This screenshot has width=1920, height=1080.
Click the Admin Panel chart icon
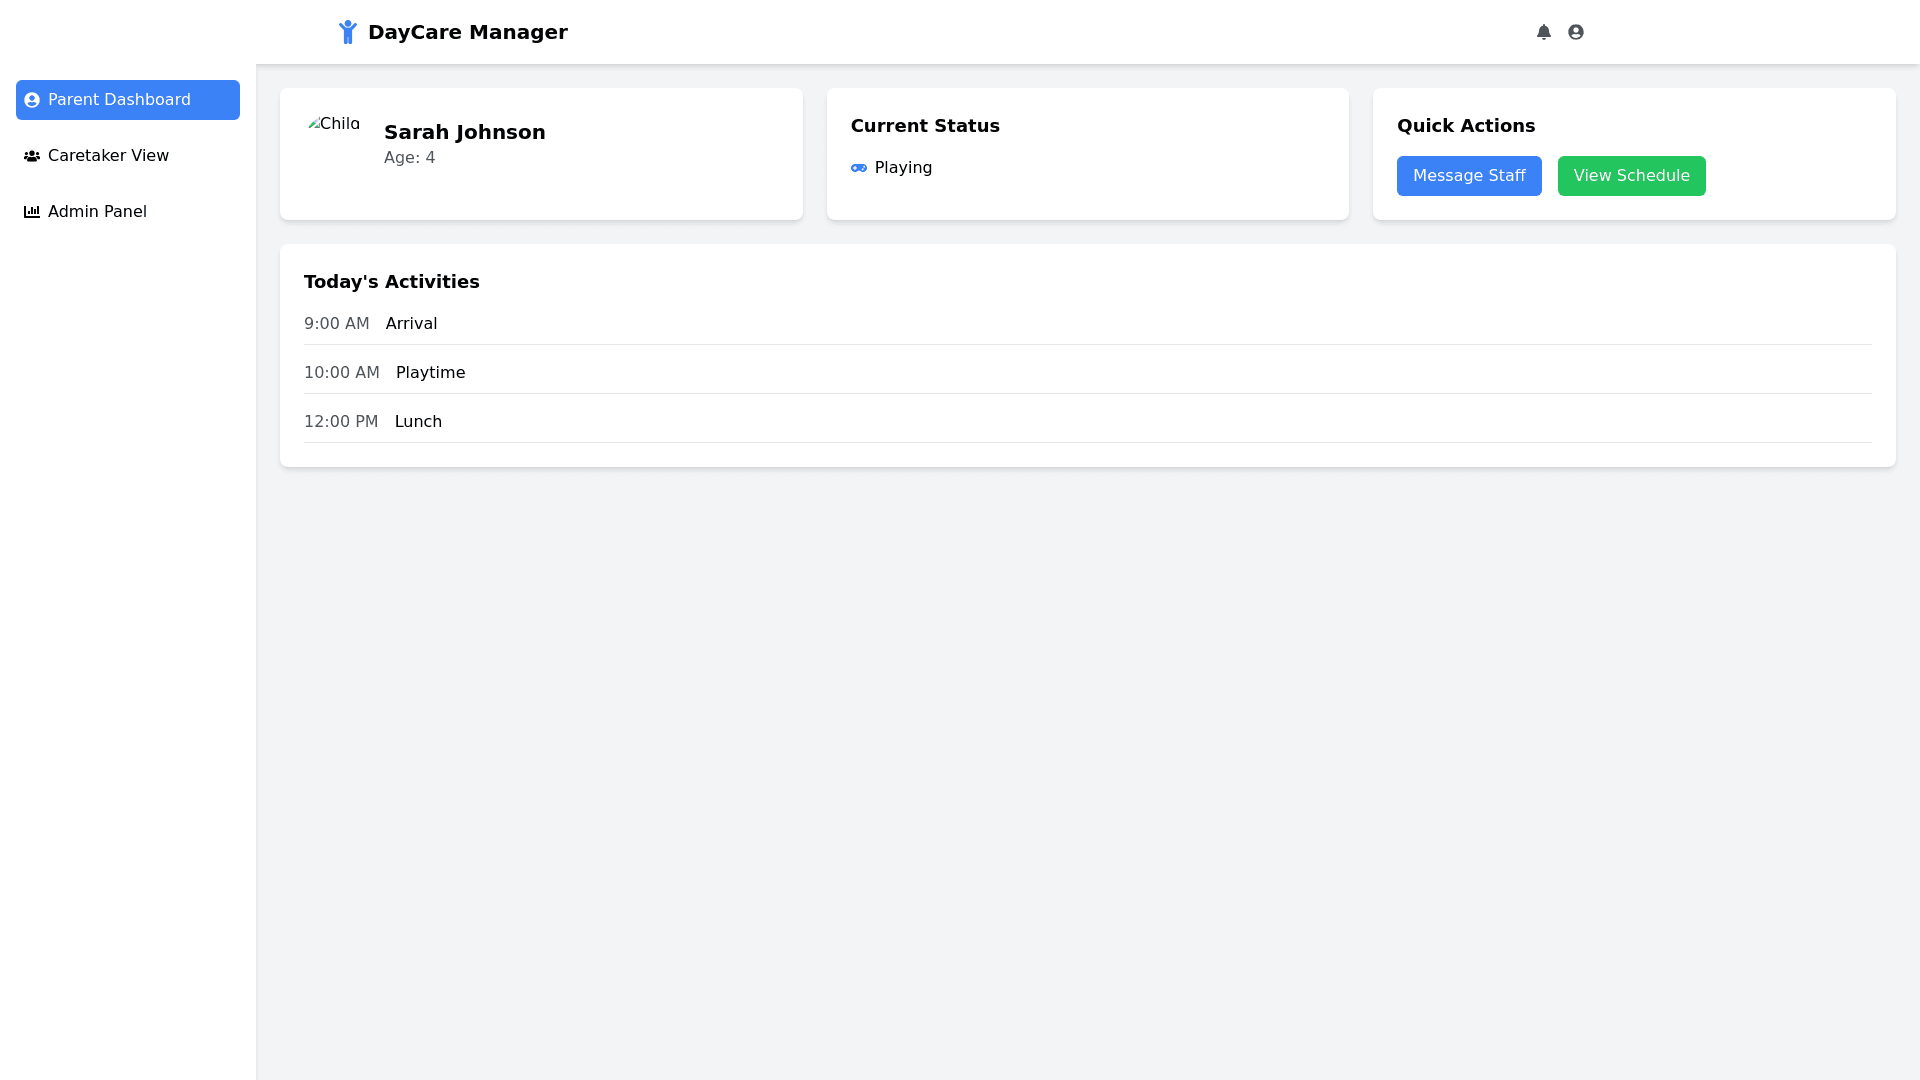[x=32, y=212]
